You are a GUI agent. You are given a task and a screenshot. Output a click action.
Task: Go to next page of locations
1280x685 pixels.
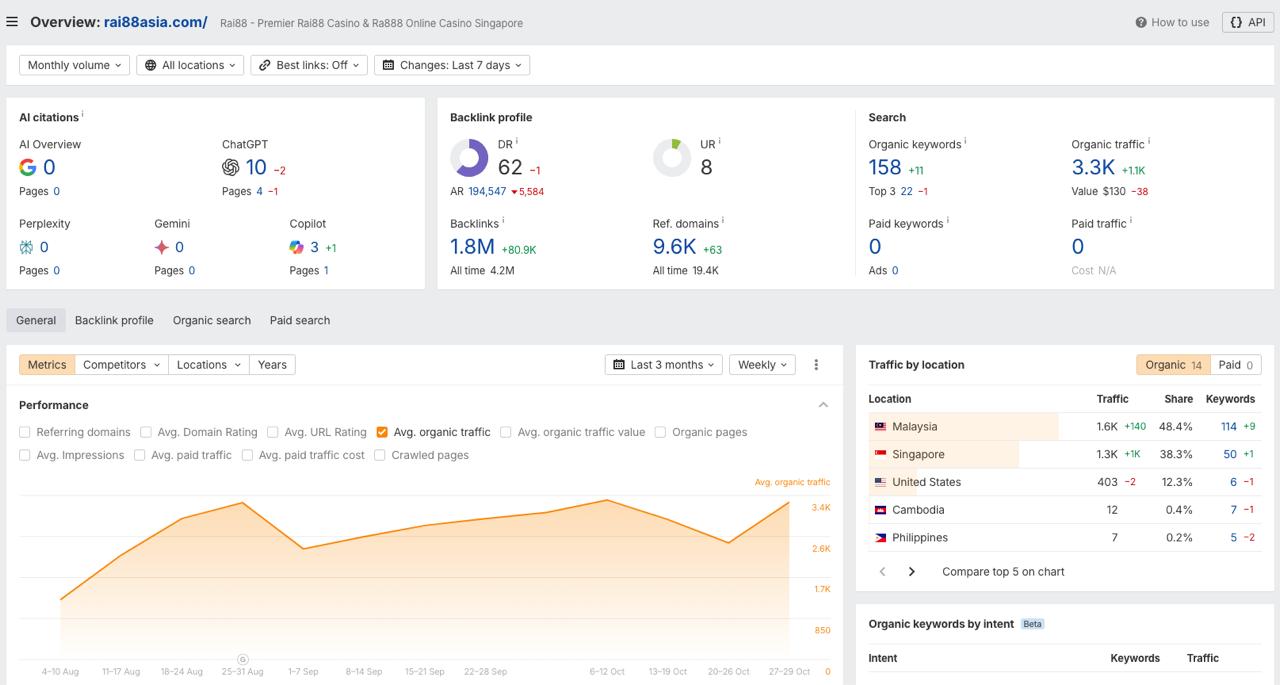911,572
